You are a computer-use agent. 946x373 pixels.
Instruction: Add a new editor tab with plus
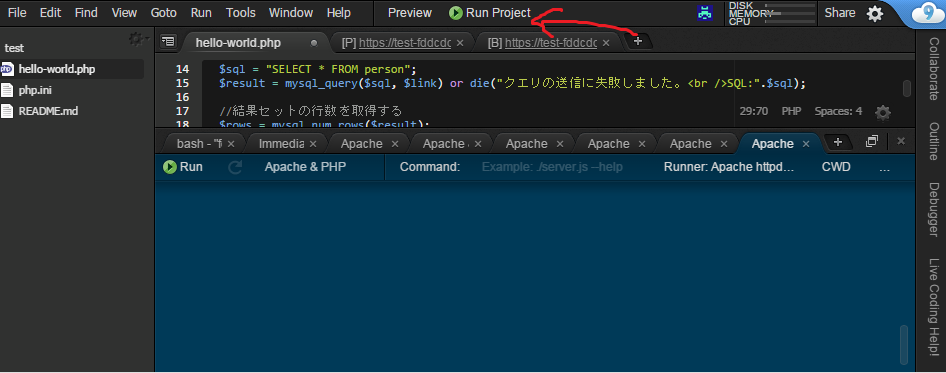tap(638, 42)
